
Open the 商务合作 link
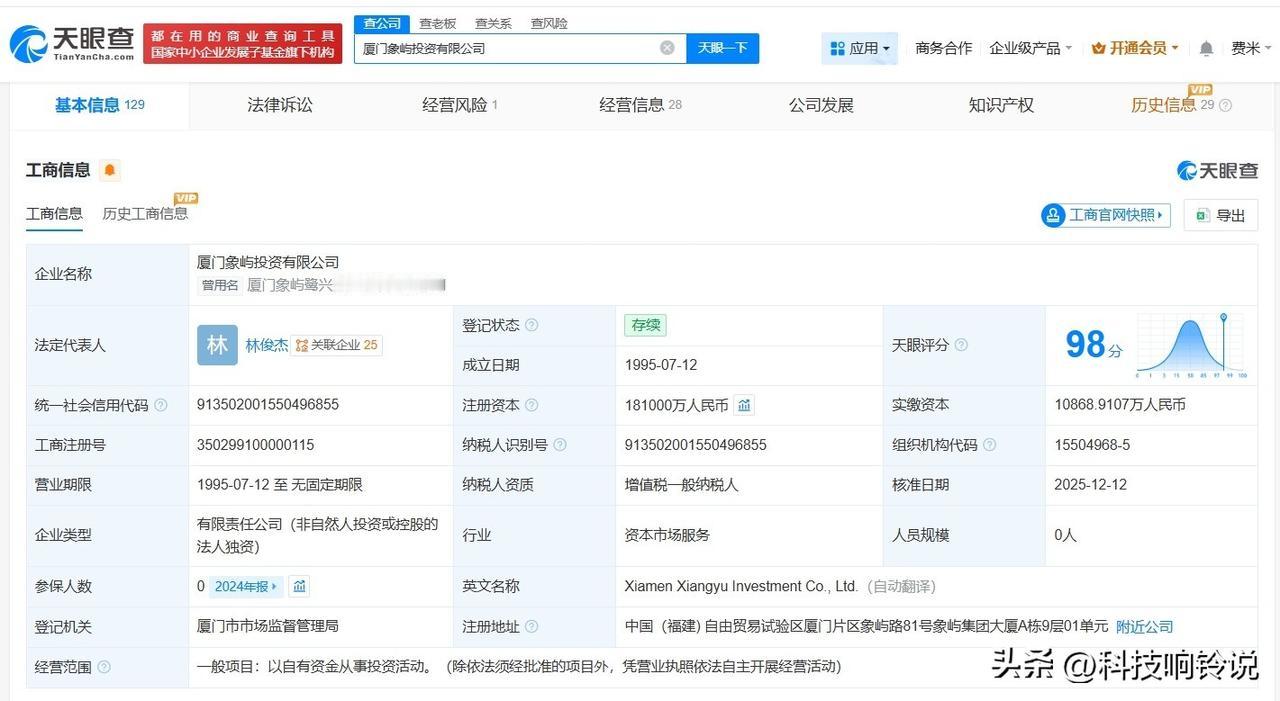point(943,48)
